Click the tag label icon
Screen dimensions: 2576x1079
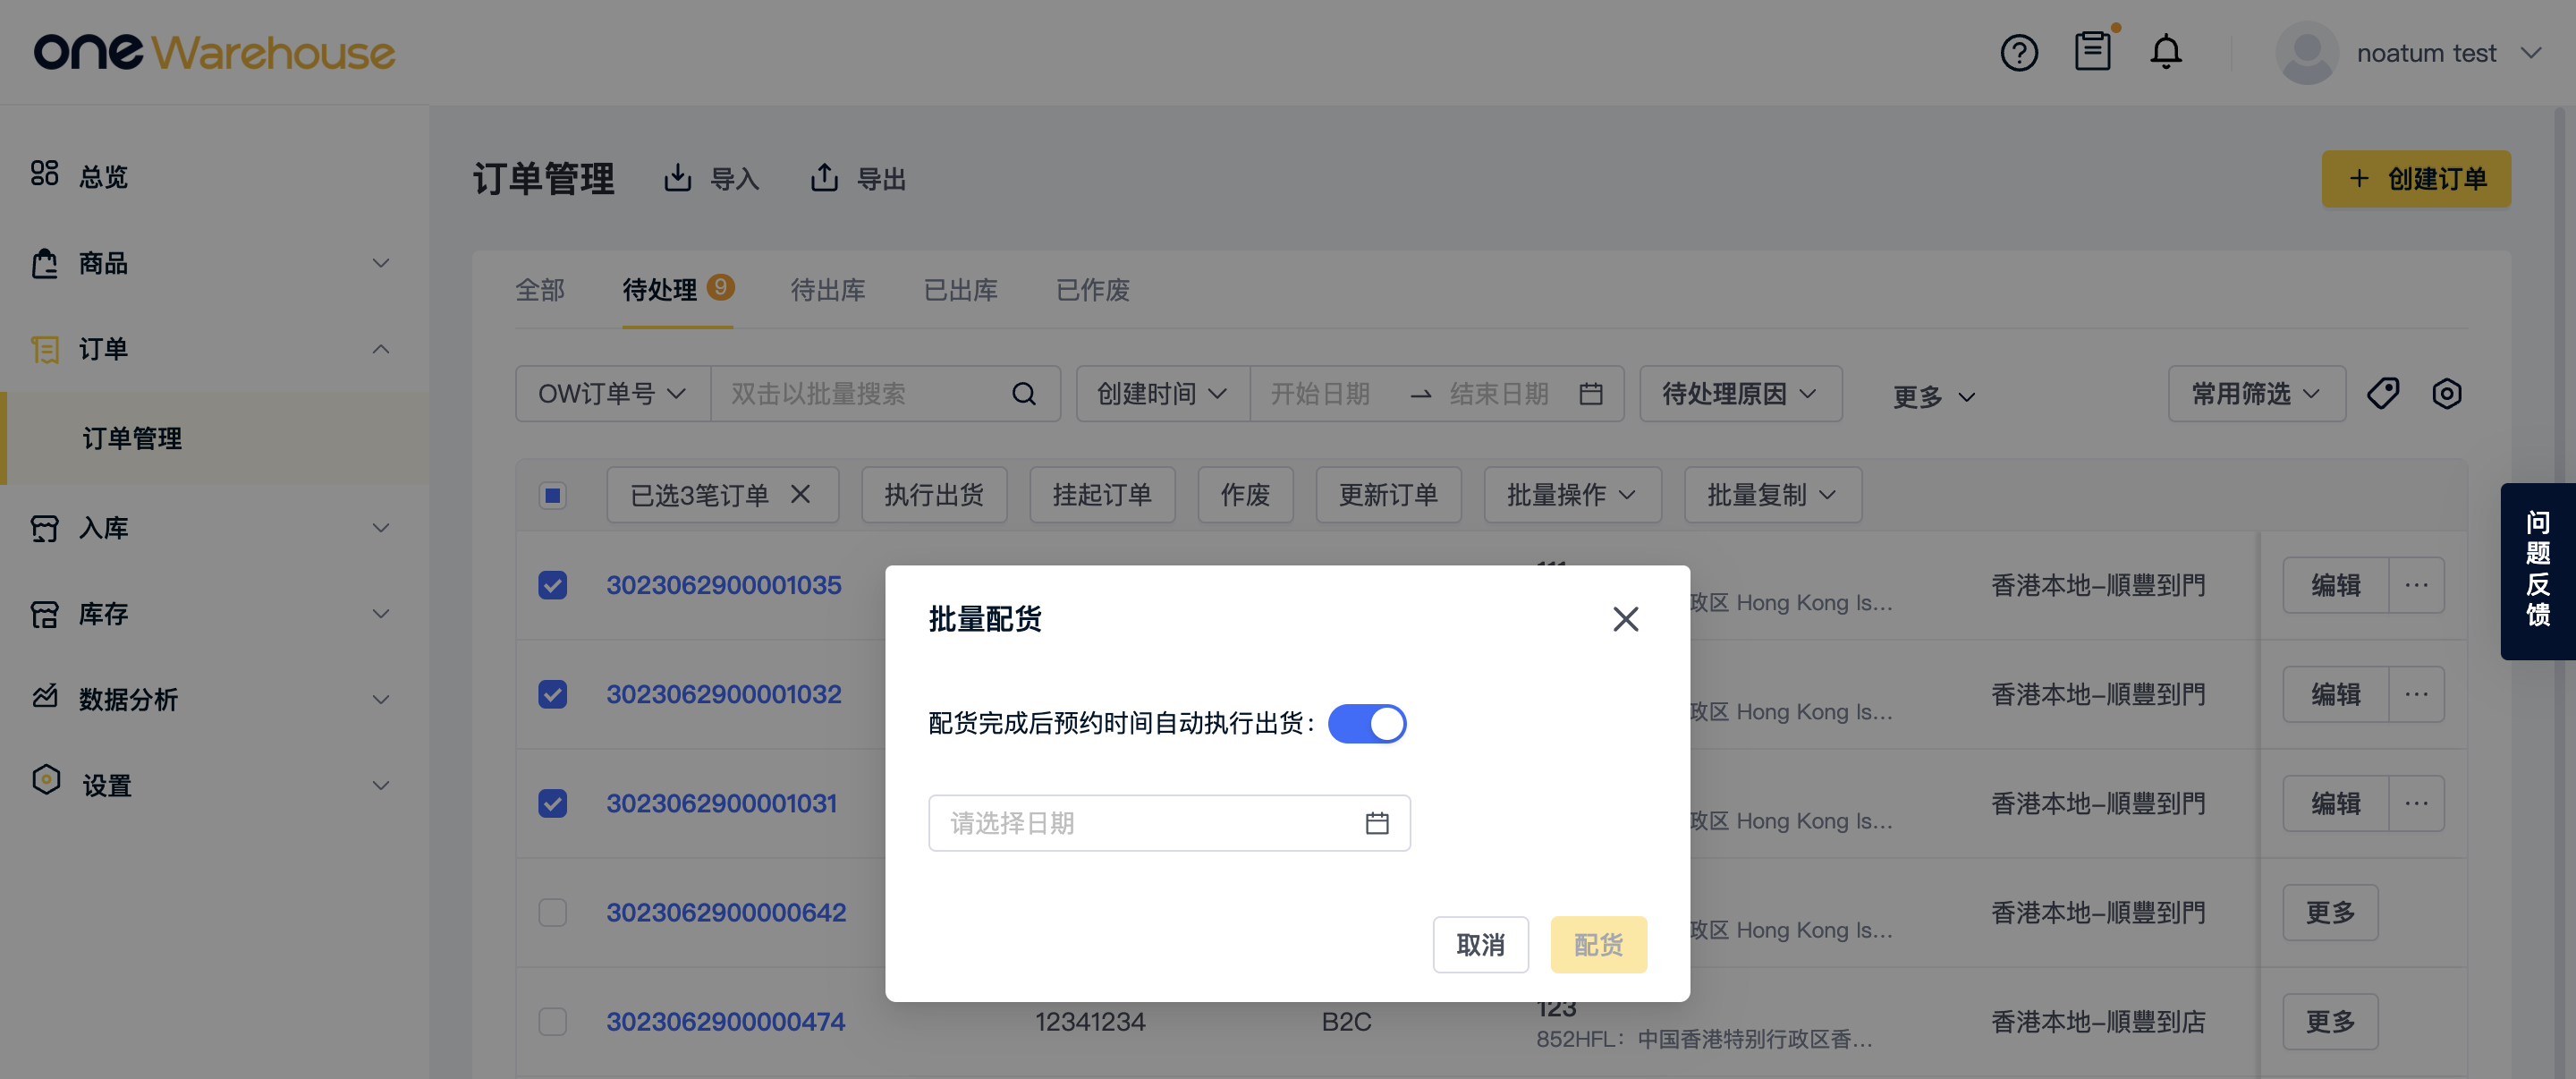(2383, 394)
